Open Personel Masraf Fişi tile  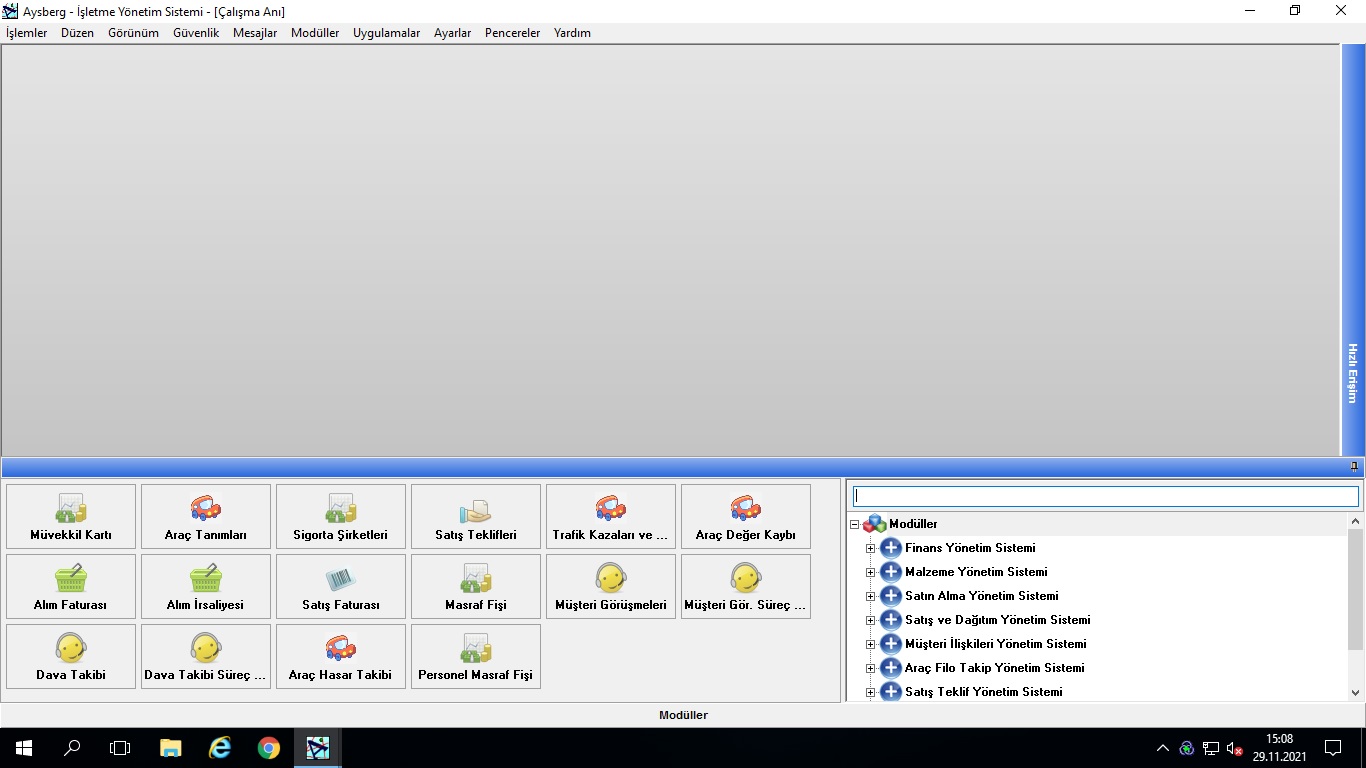(476, 656)
